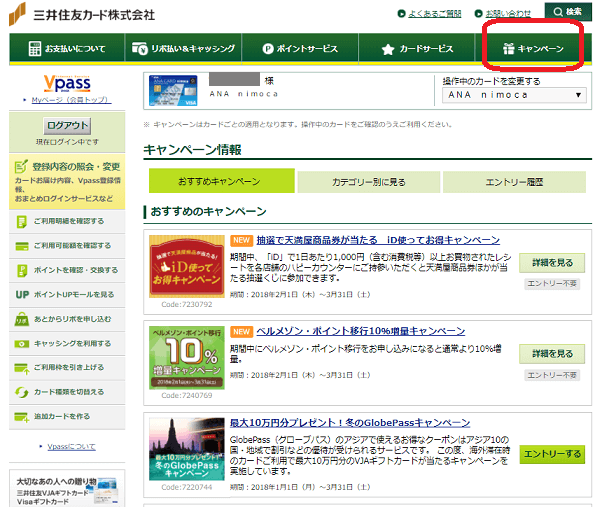Open ポイントを確認・交換する sidebar item

(x=67, y=270)
